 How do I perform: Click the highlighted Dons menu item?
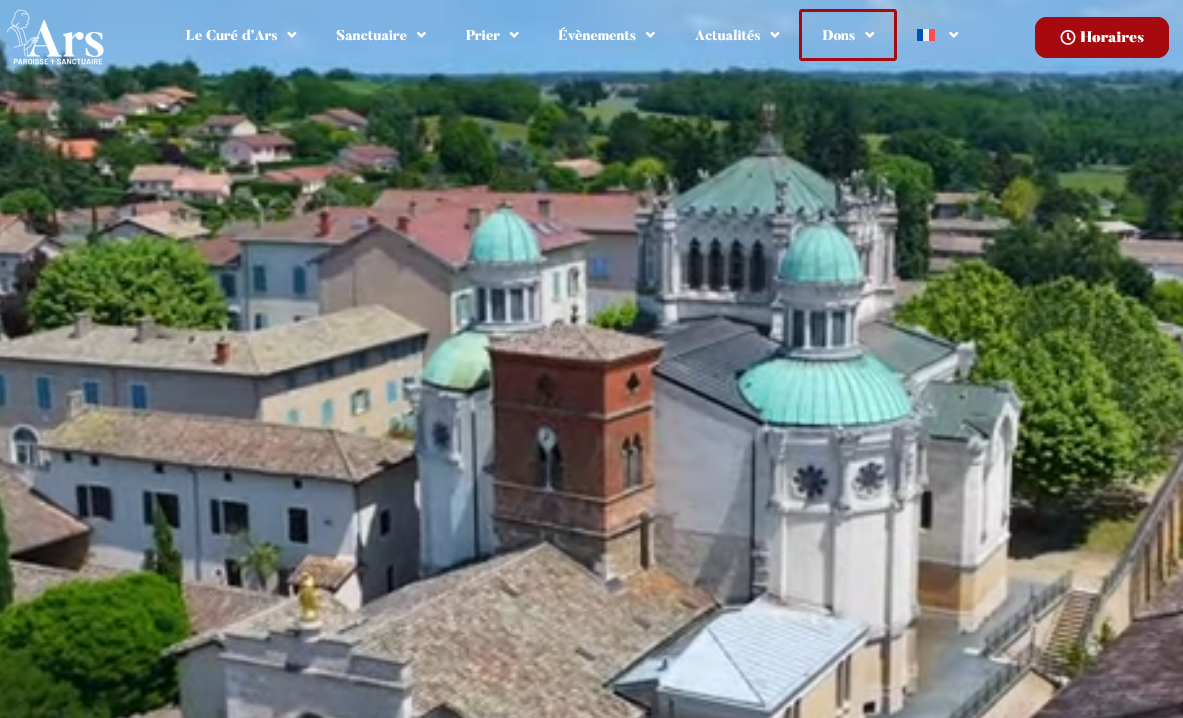(x=839, y=35)
